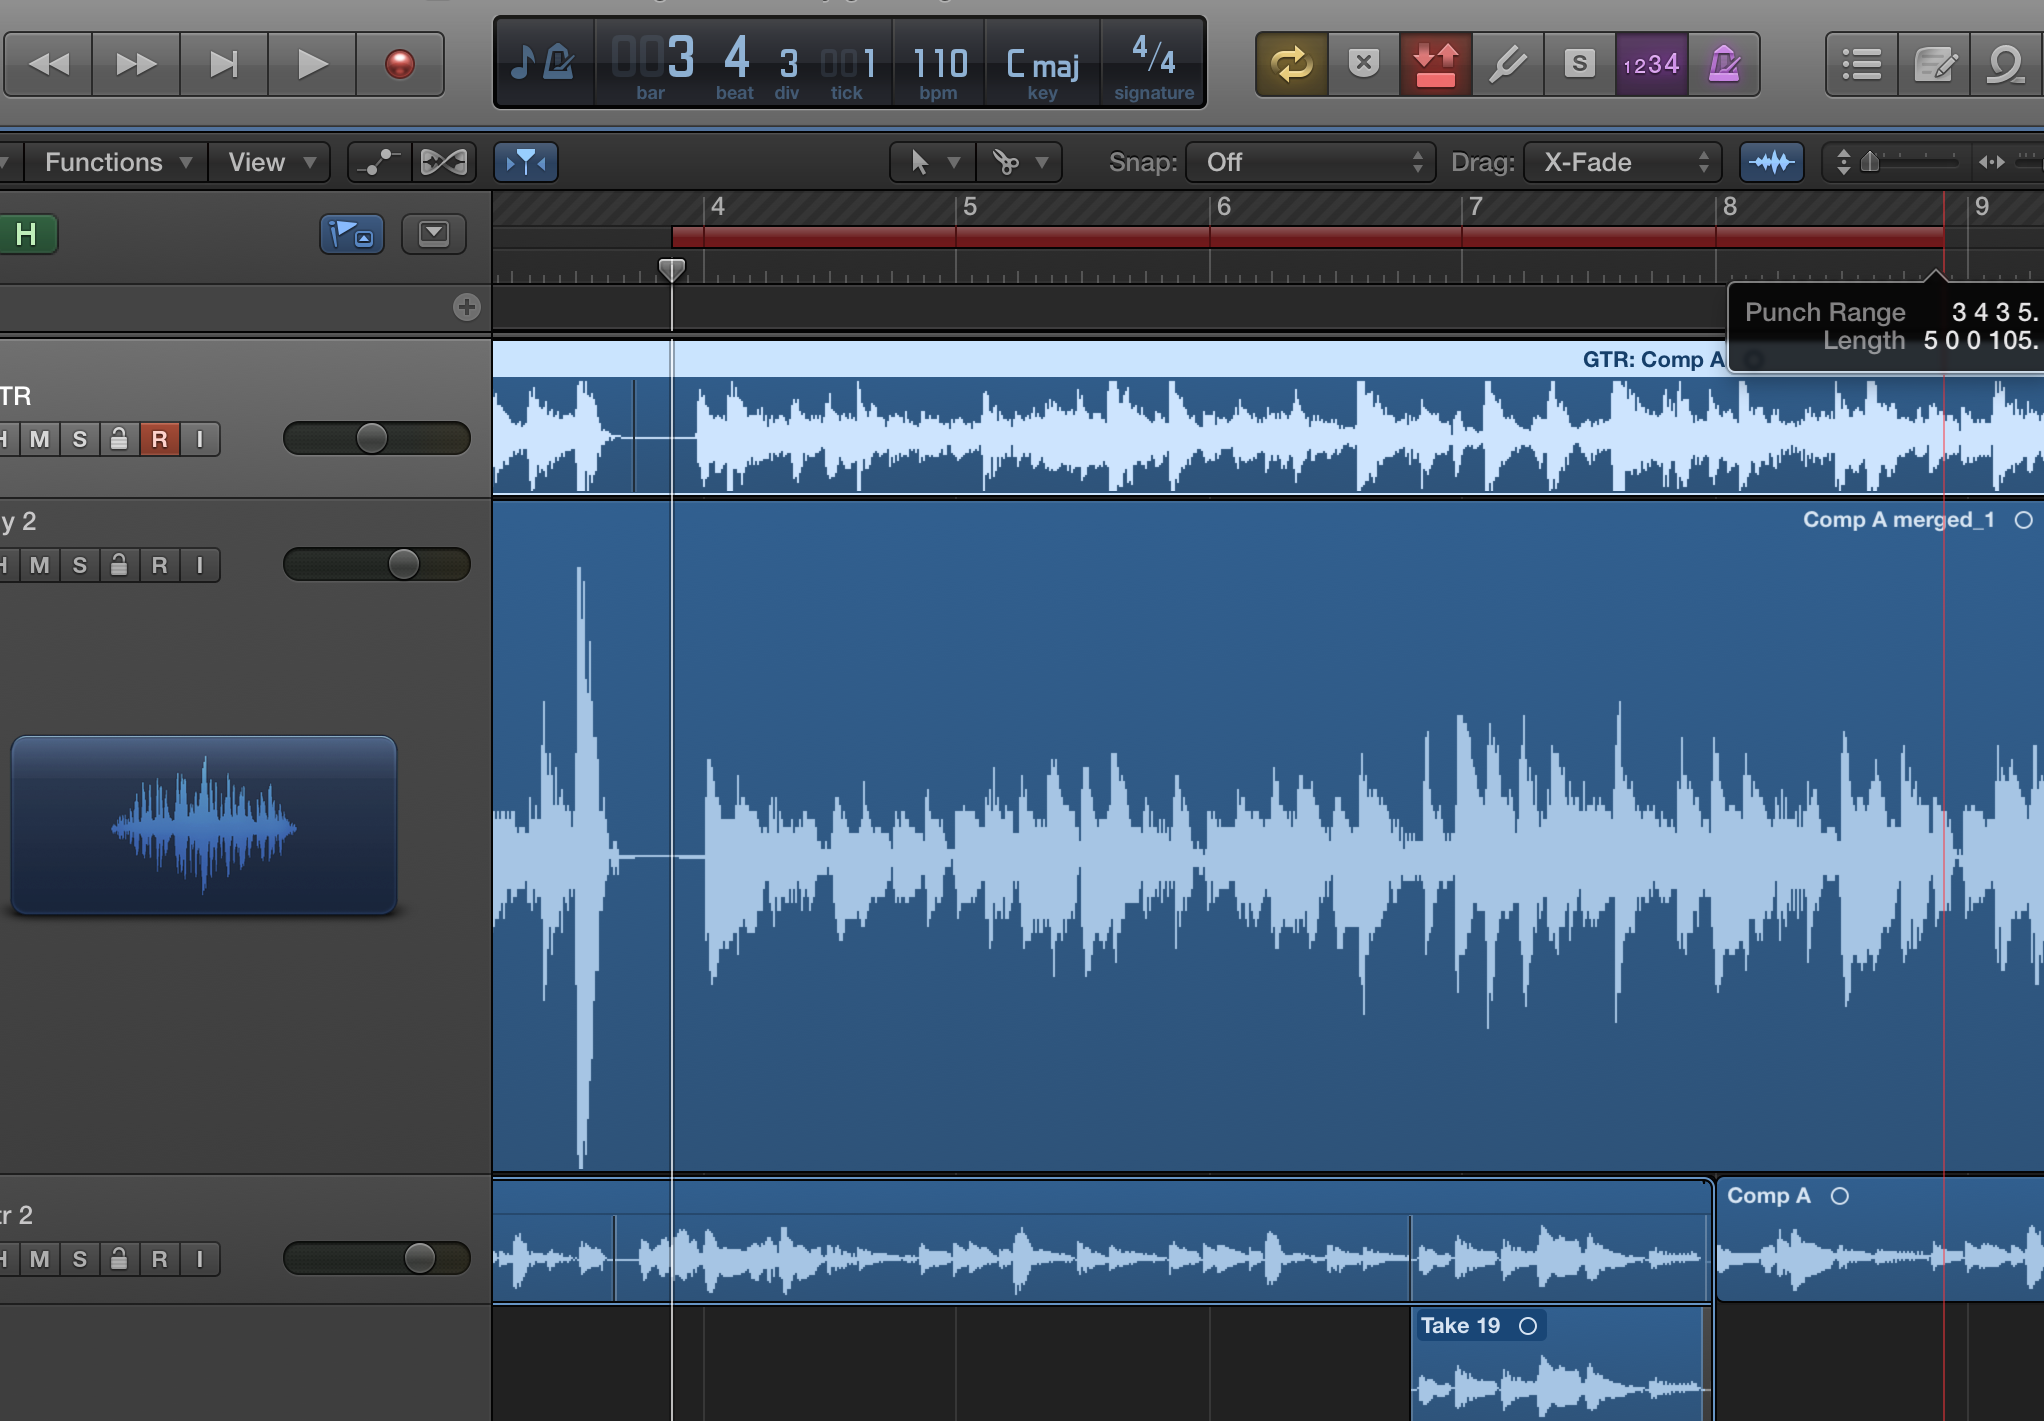Open the List Editors panel
The image size is (2044, 1421).
(1861, 64)
